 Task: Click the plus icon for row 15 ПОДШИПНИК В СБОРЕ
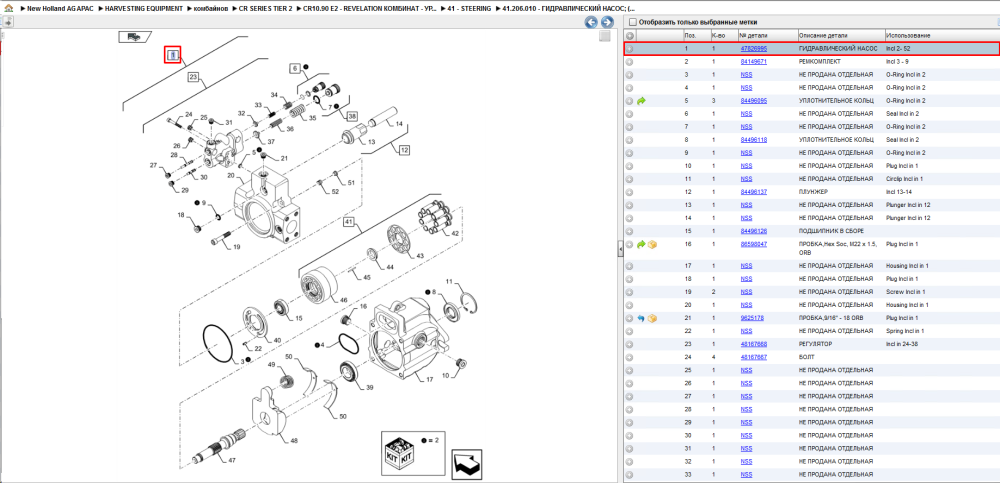(x=629, y=231)
